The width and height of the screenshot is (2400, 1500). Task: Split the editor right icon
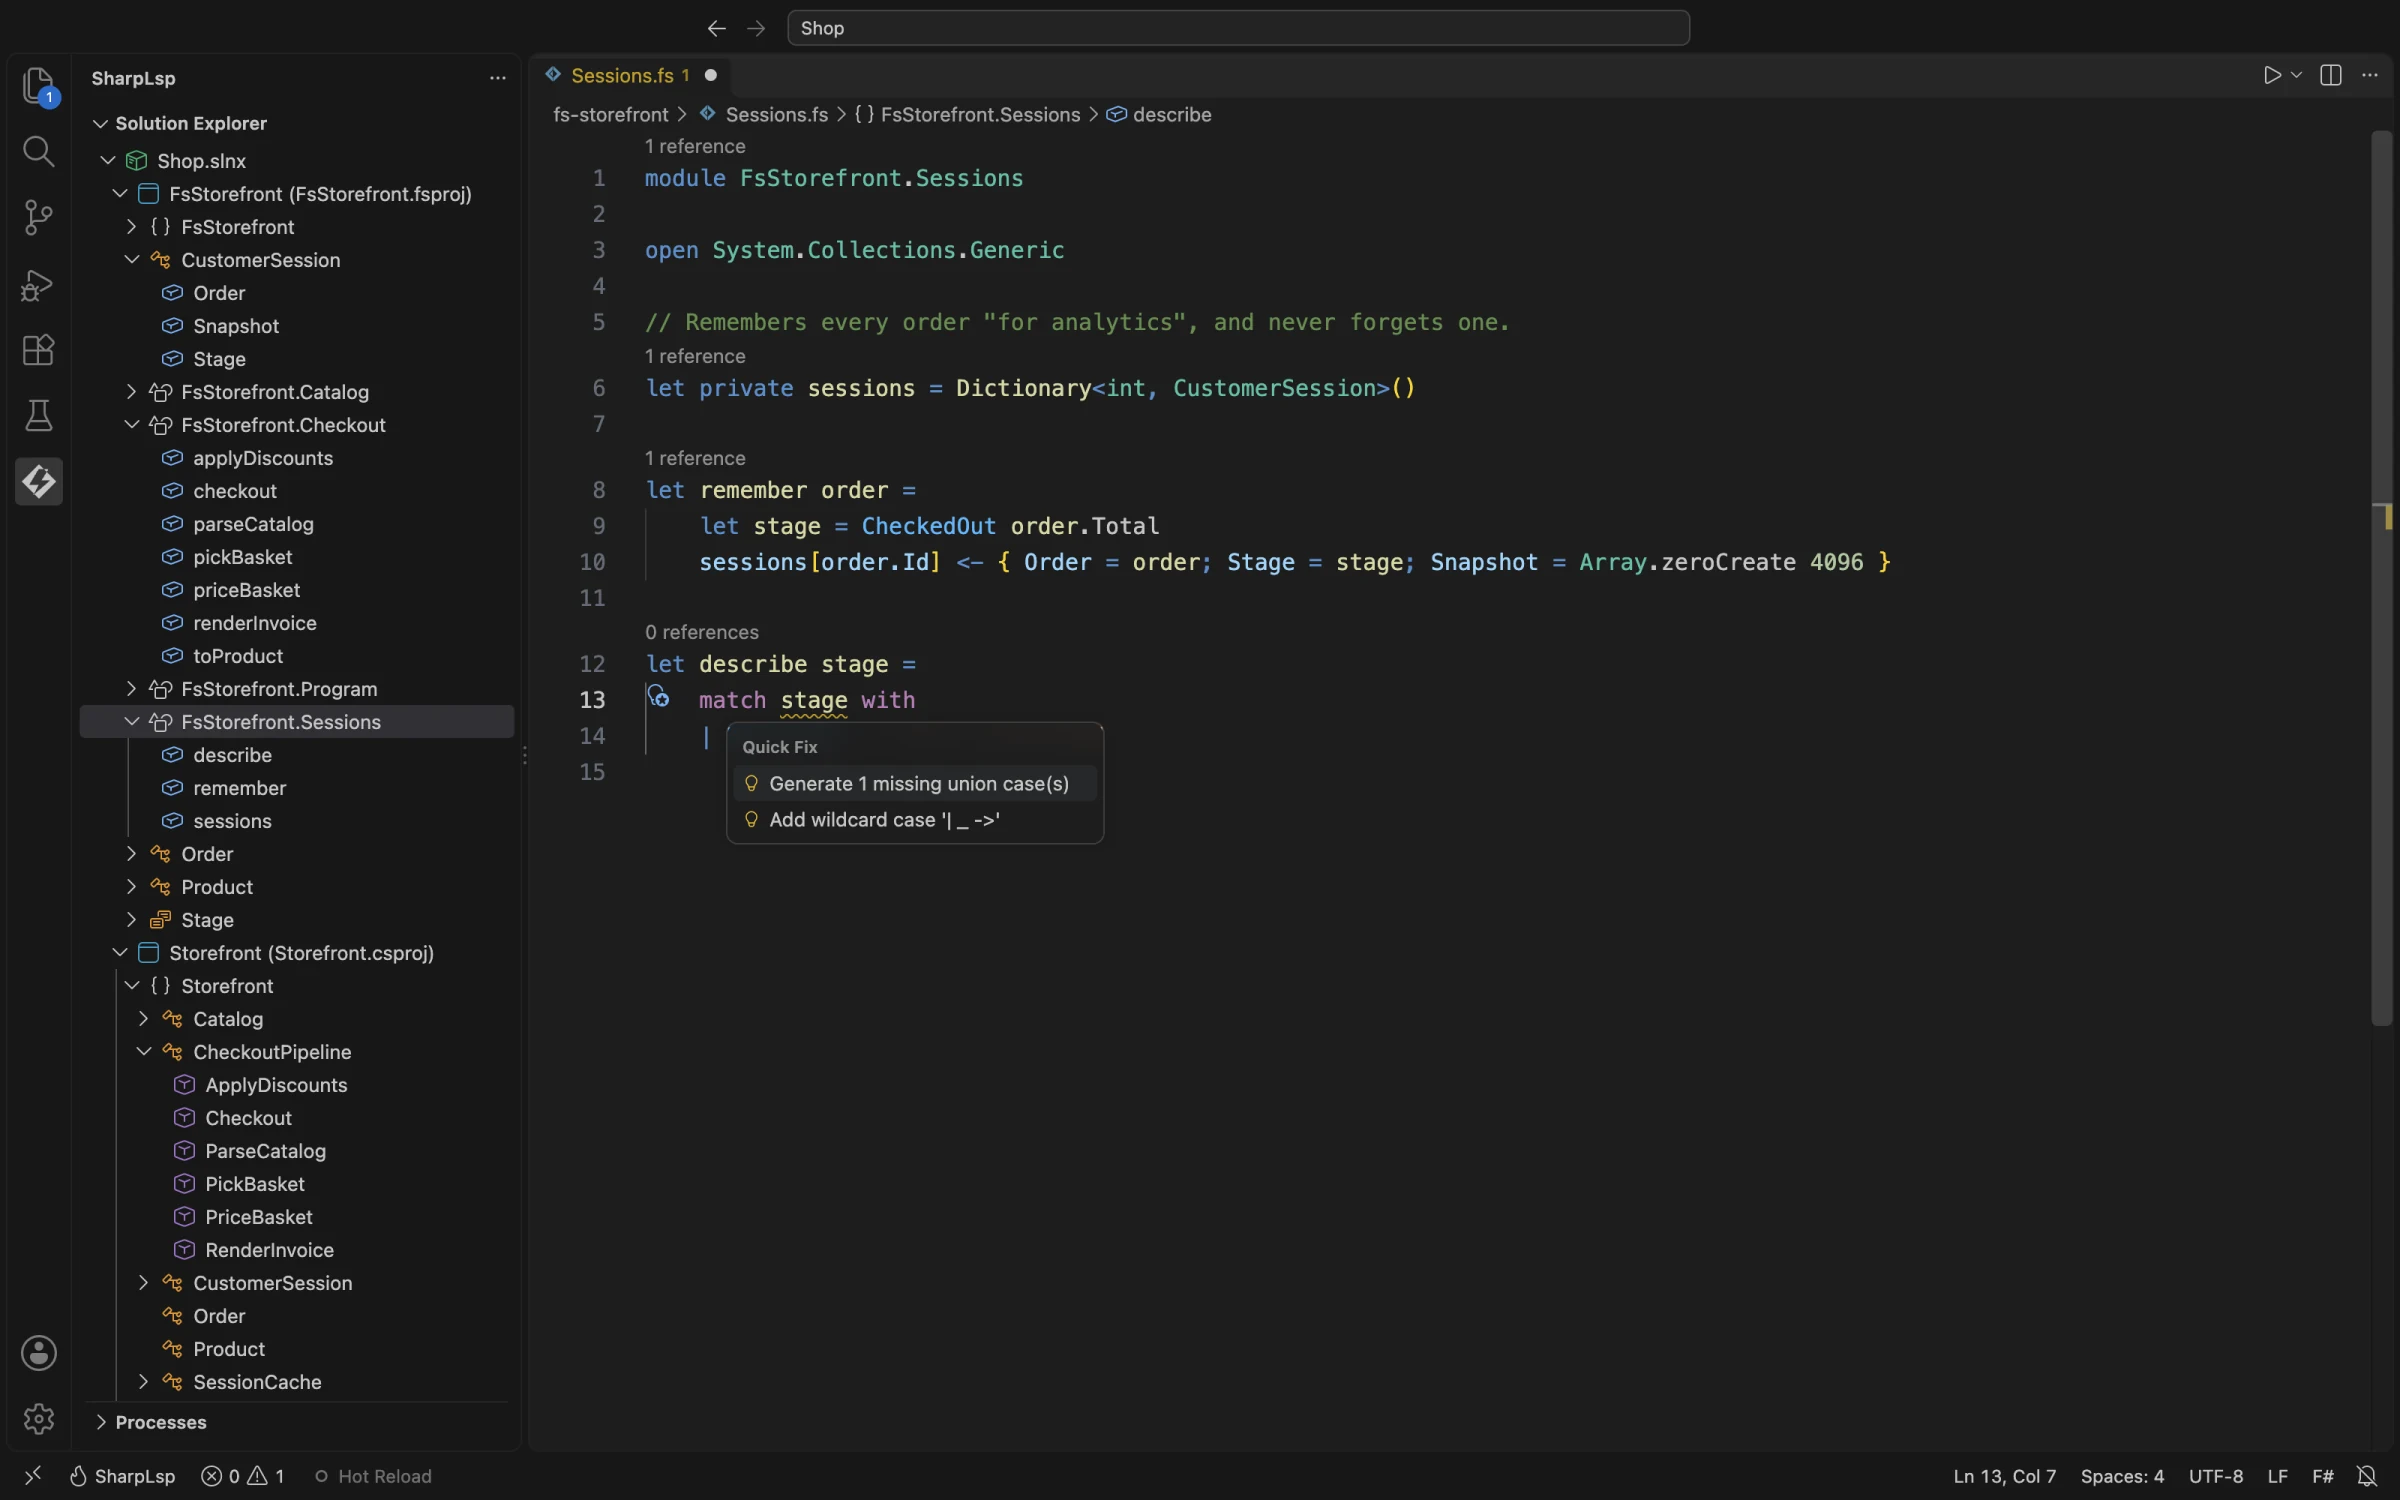(x=2331, y=76)
